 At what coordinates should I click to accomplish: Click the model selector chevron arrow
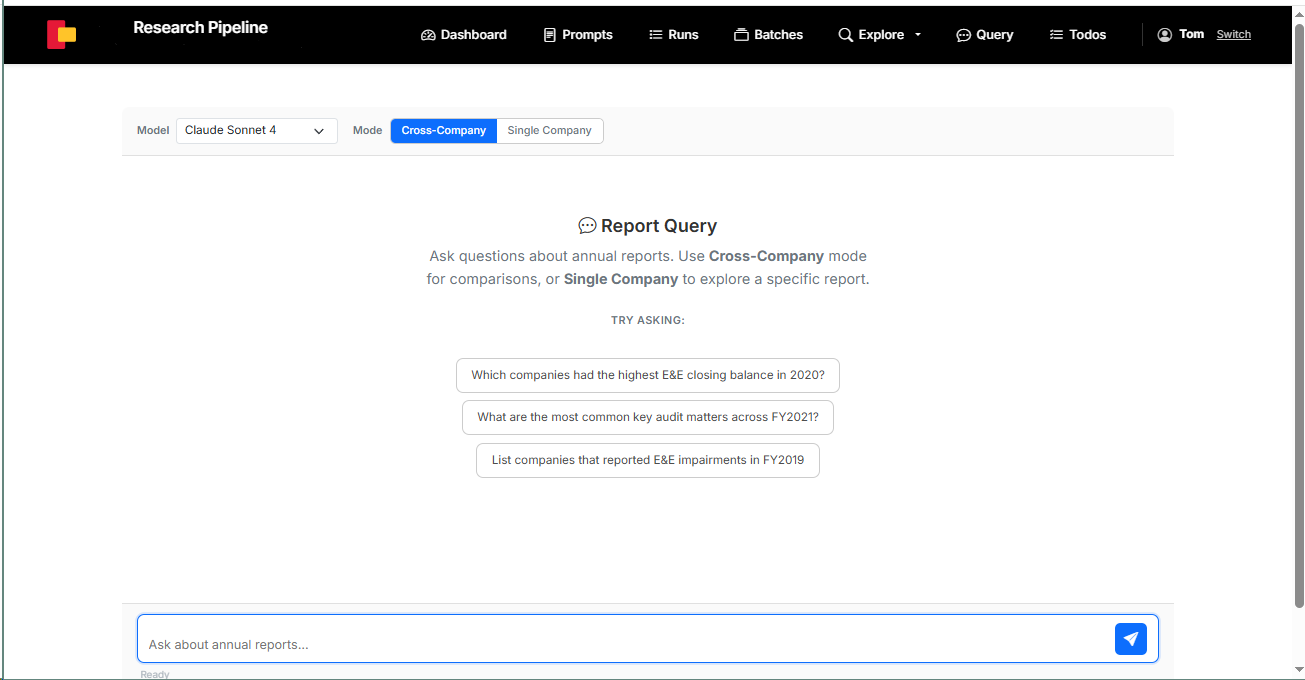319,130
